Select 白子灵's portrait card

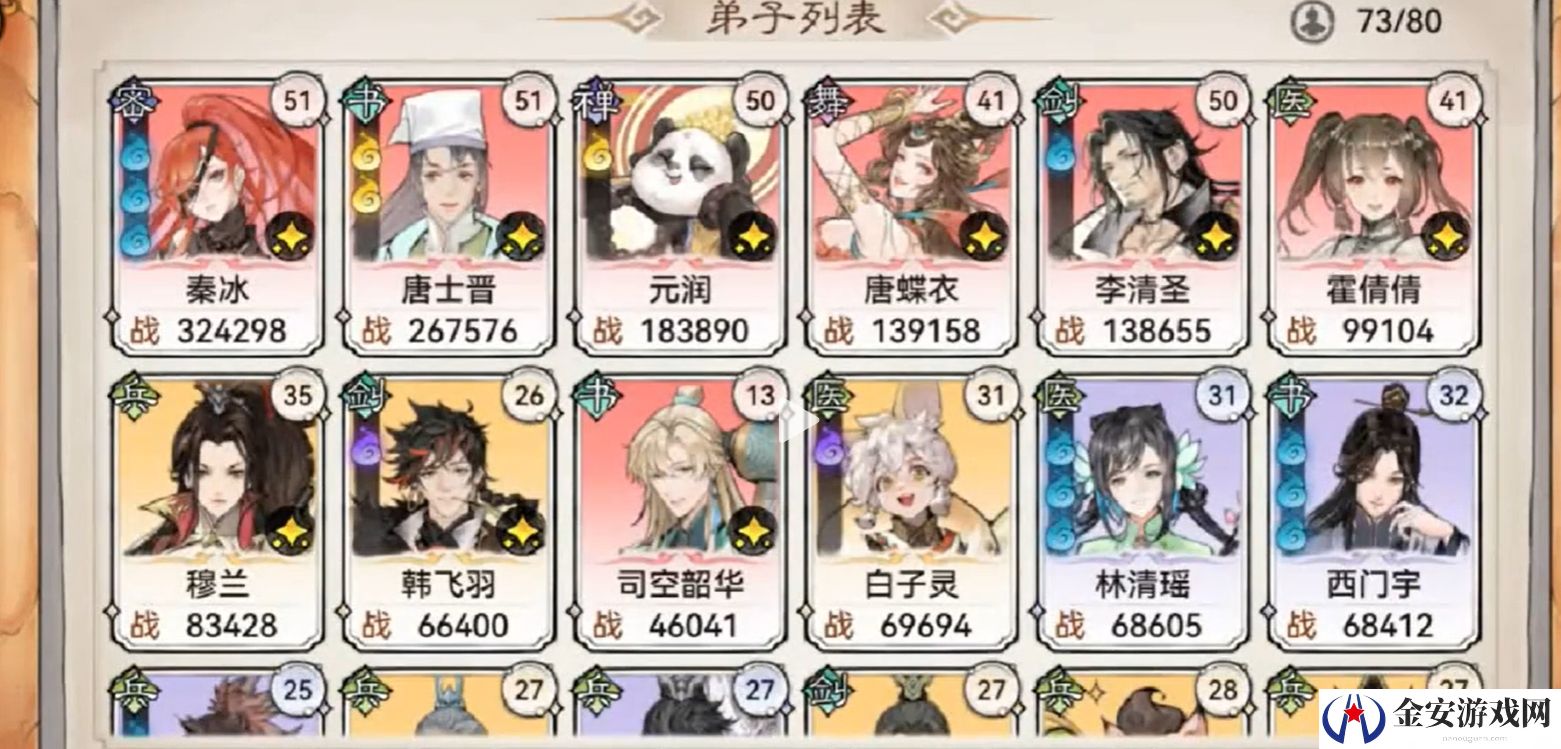[910, 470]
